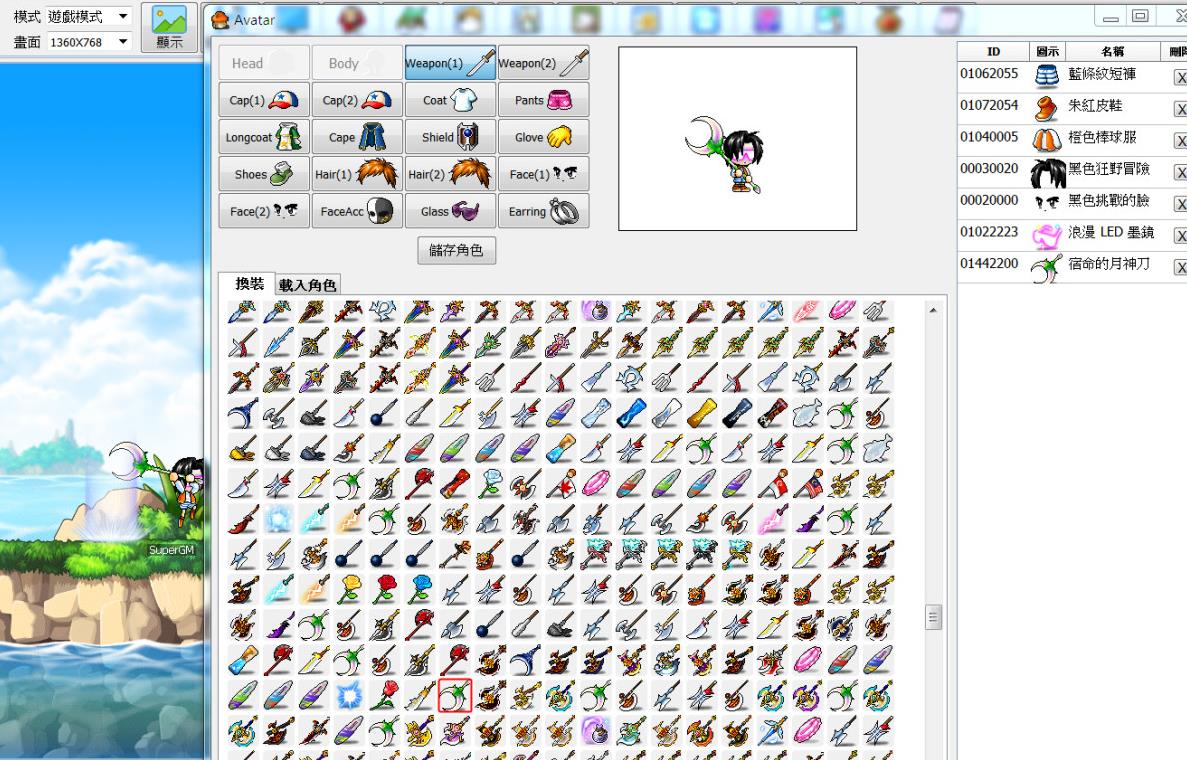The image size is (1187, 760).
Task: Open the Cap(2) item category
Action: pos(357,100)
